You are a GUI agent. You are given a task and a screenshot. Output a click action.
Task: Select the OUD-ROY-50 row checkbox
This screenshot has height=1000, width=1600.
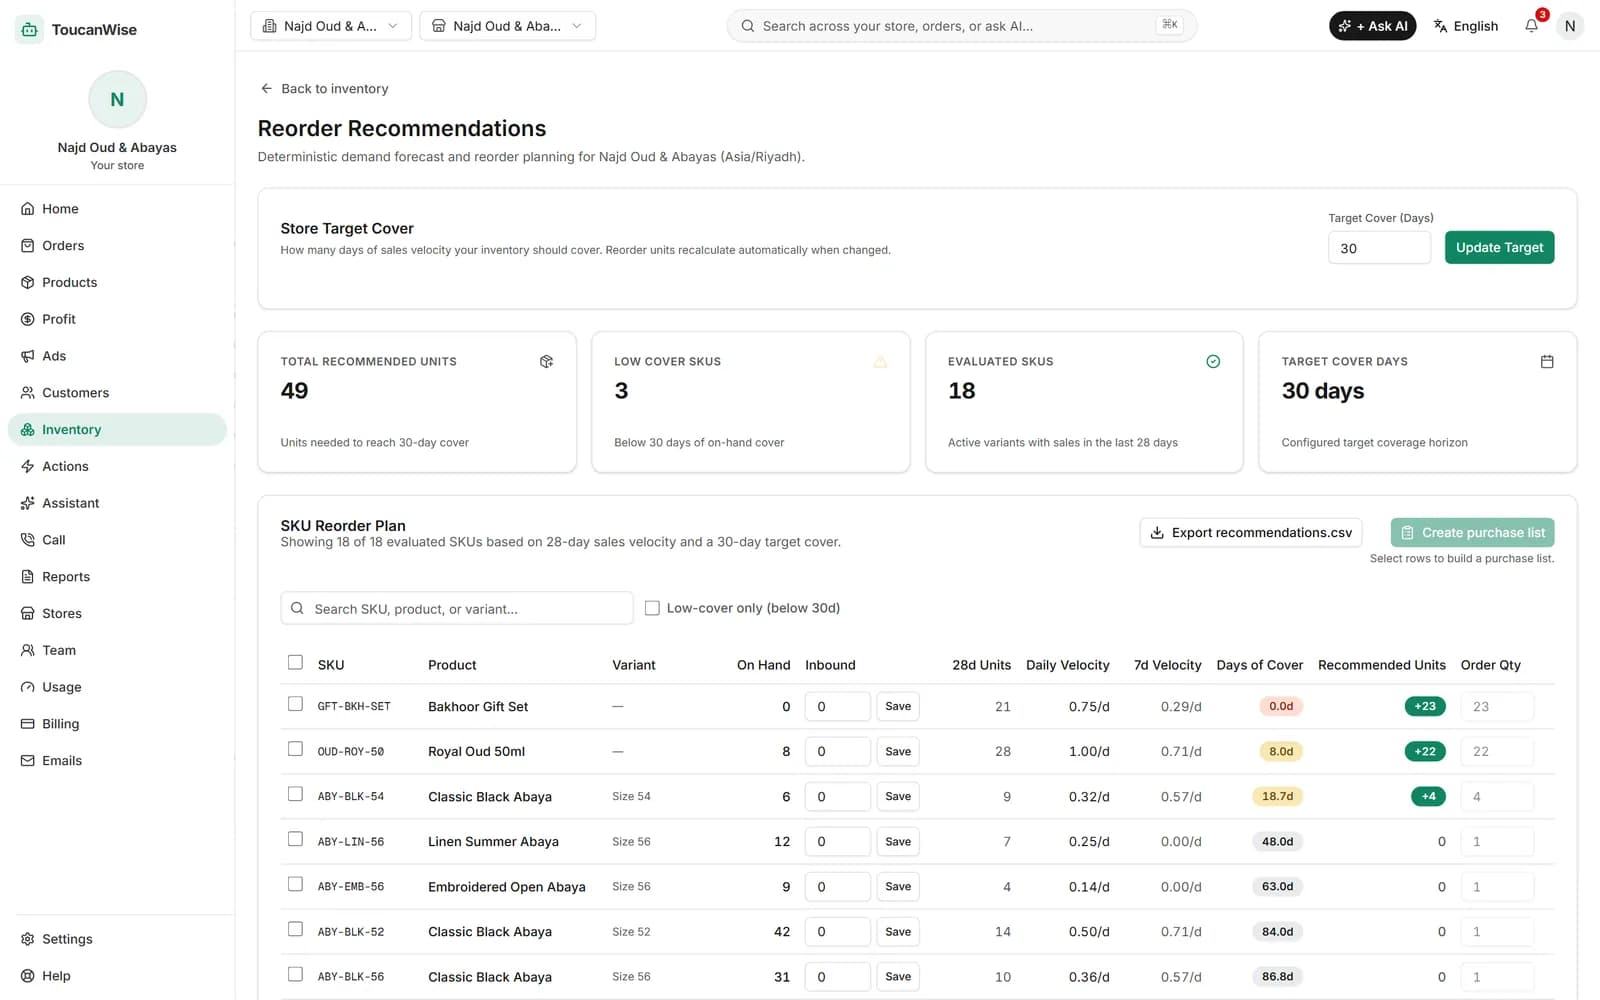pos(295,749)
